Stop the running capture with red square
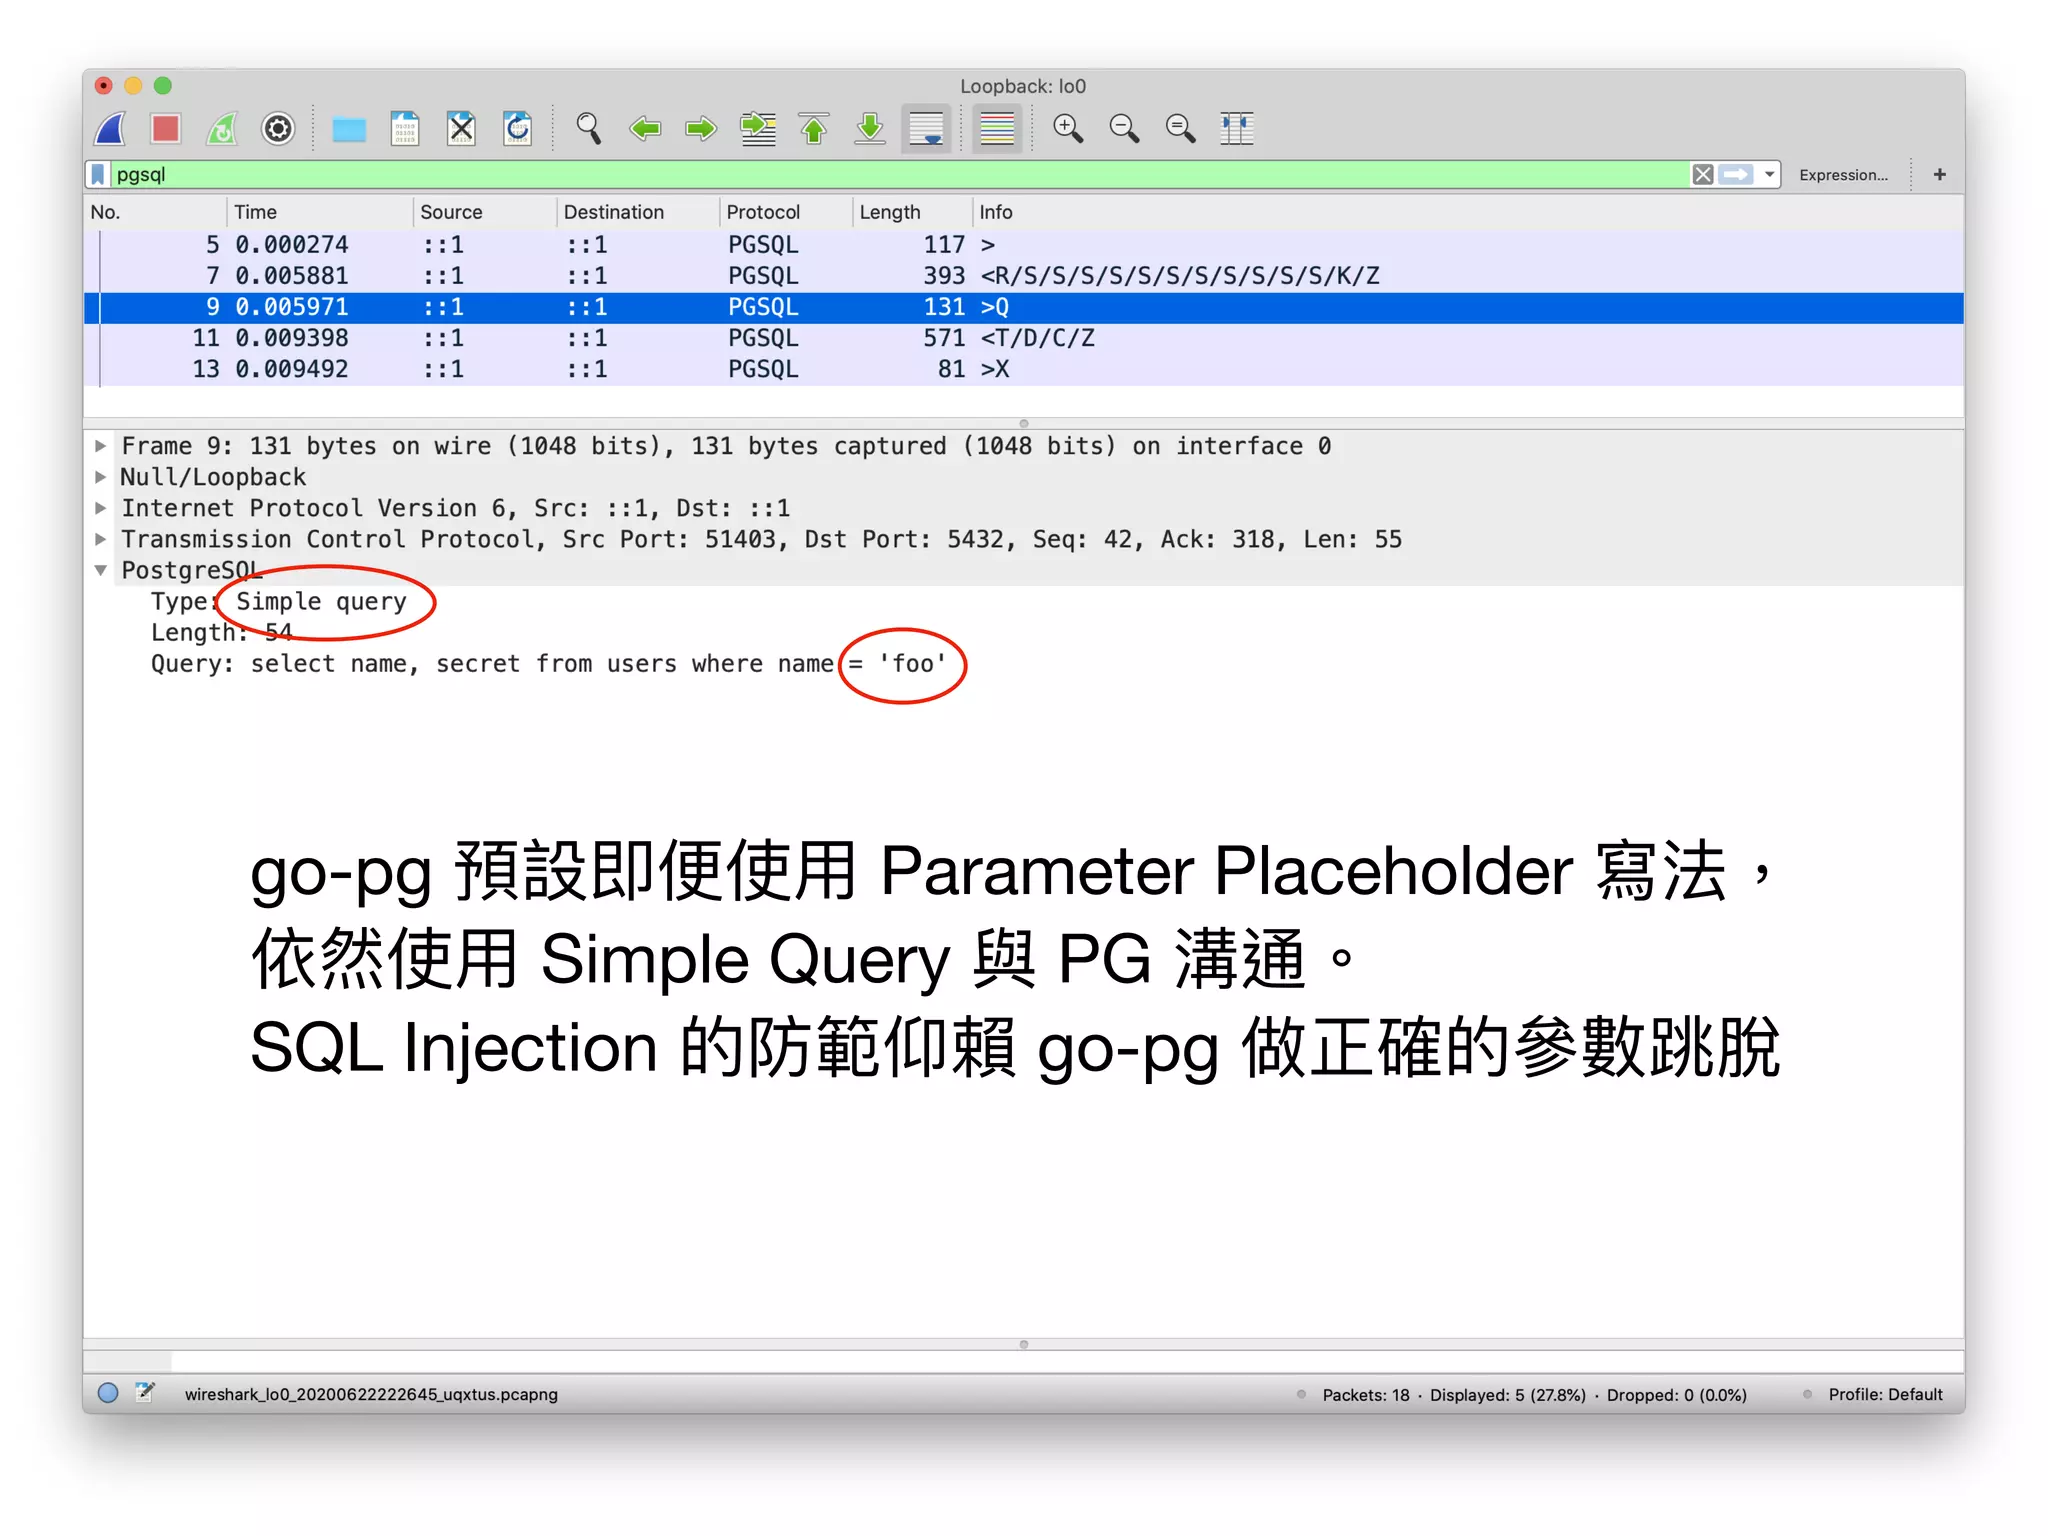 point(166,128)
